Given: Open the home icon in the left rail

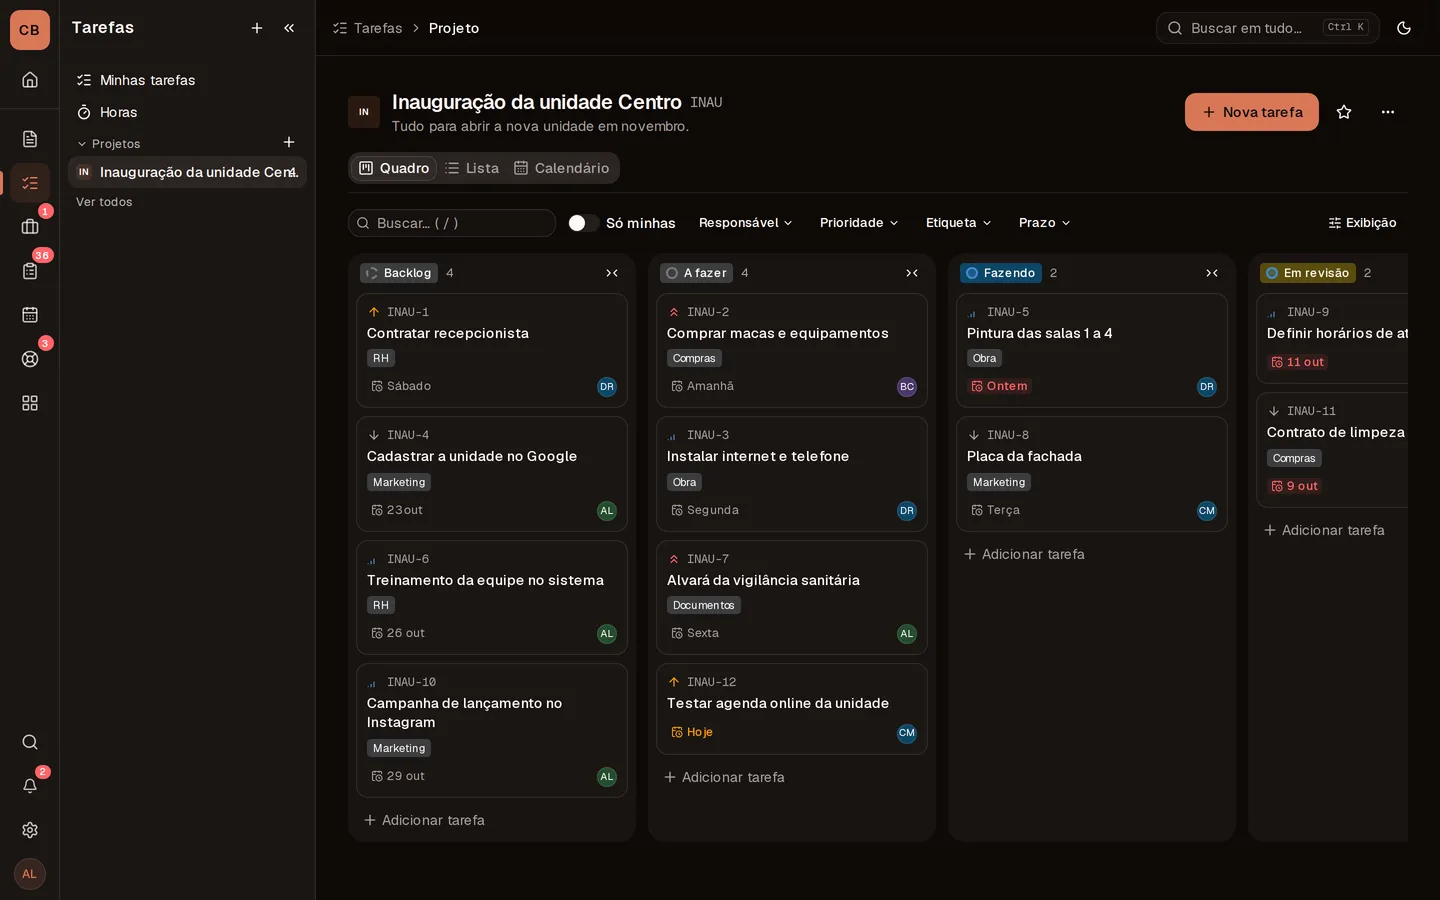Looking at the screenshot, I should coord(30,80).
